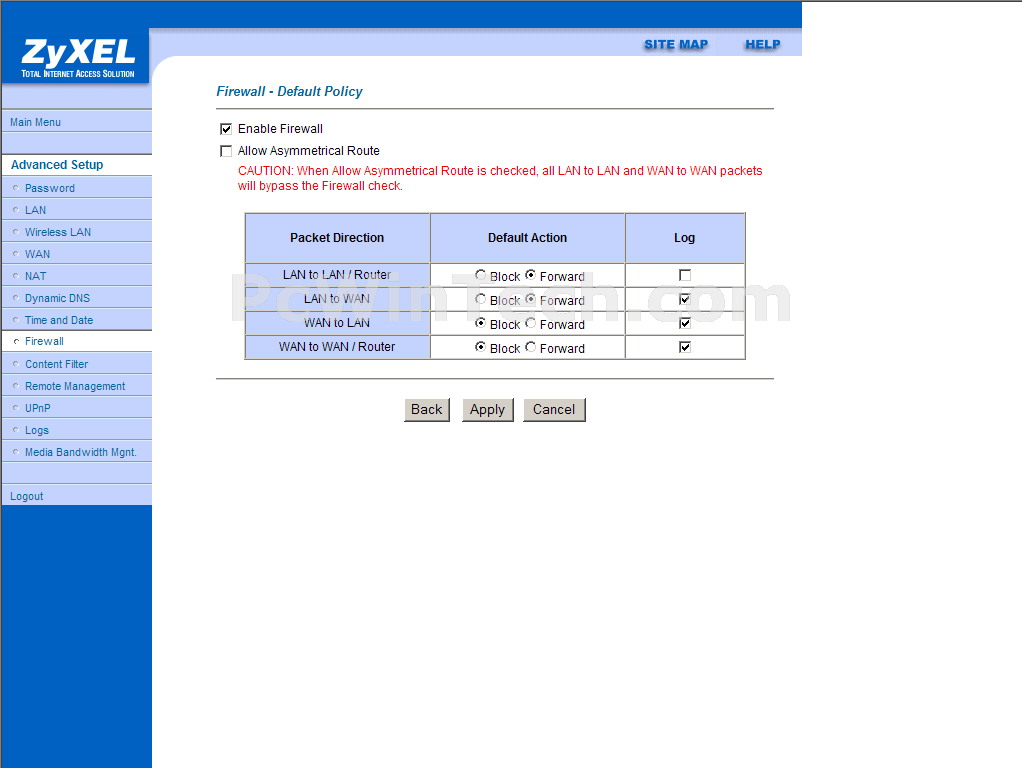Viewport: 1022px width, 768px height.
Task: Select Block for WAN to WAN / Router
Action: pyautogui.click(x=480, y=347)
